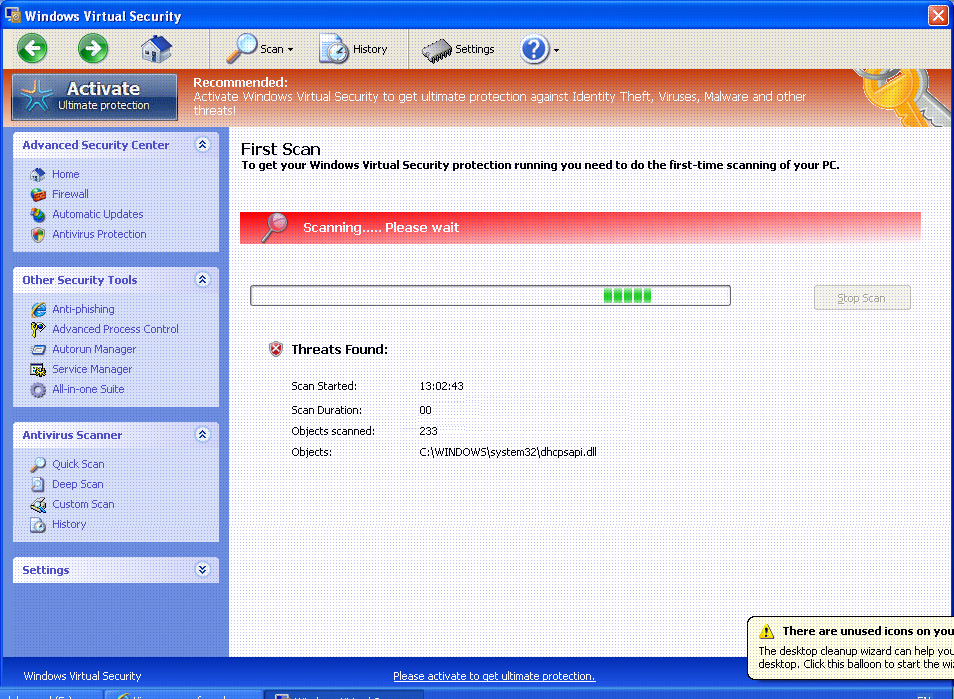Open the Autorun Manager
Image resolution: width=954 pixels, height=699 pixels.
(x=93, y=349)
